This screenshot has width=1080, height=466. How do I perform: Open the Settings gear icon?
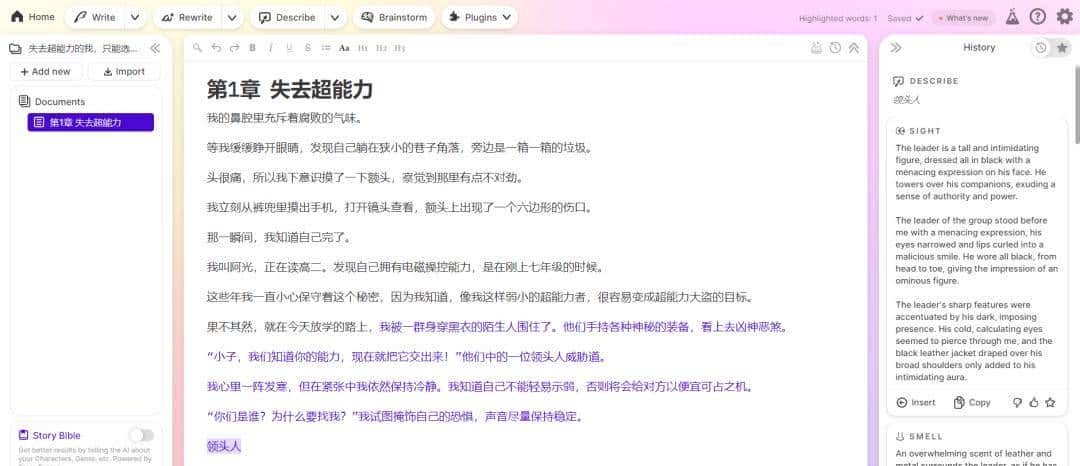[1064, 17]
